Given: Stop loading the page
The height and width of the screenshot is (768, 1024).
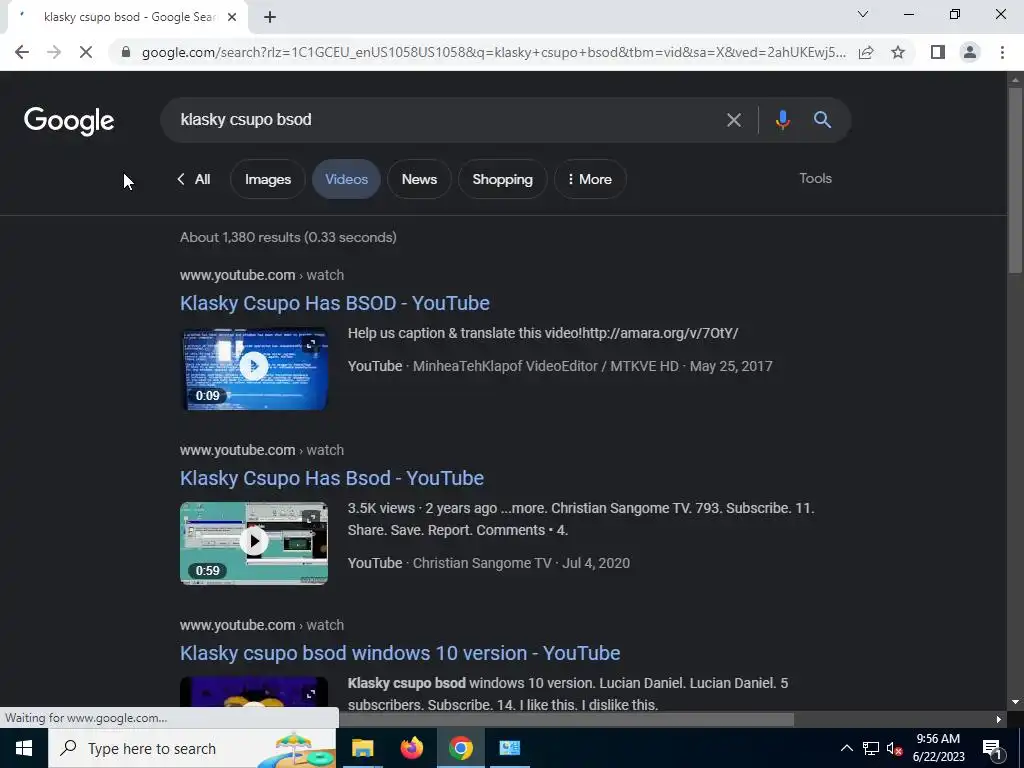Looking at the screenshot, I should (x=86, y=52).
